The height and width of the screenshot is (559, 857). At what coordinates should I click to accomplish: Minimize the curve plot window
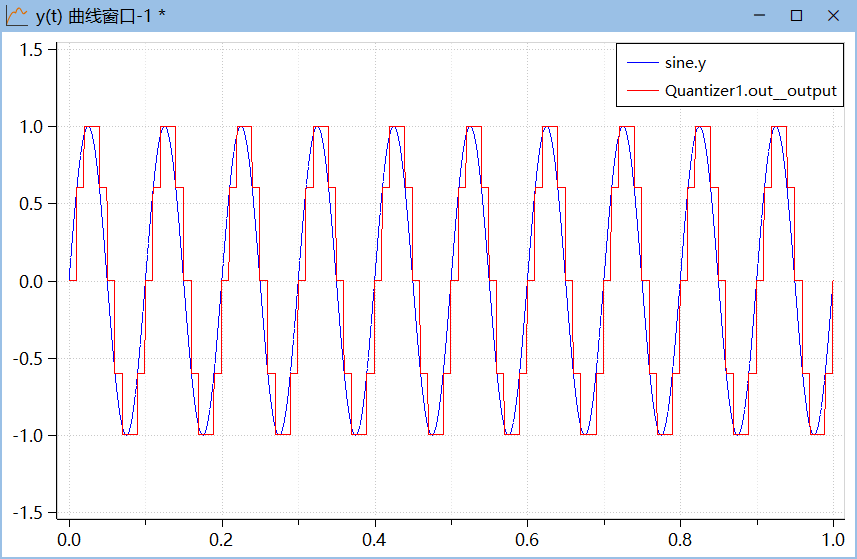(x=760, y=15)
